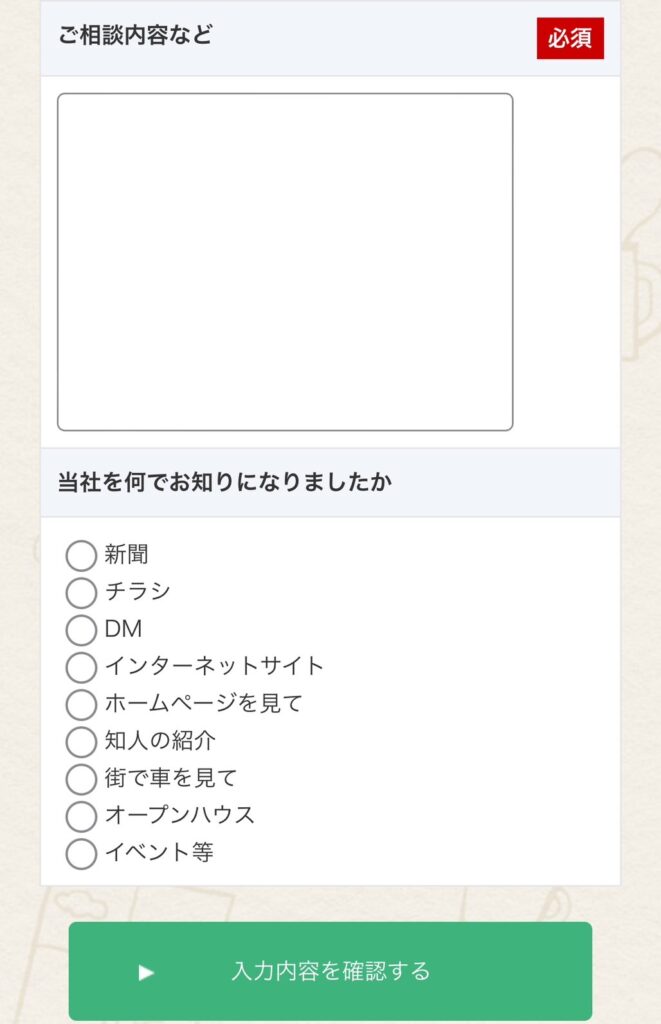The image size is (661, 1024).
Task: Click inside the consultation details text area
Action: pos(288,260)
